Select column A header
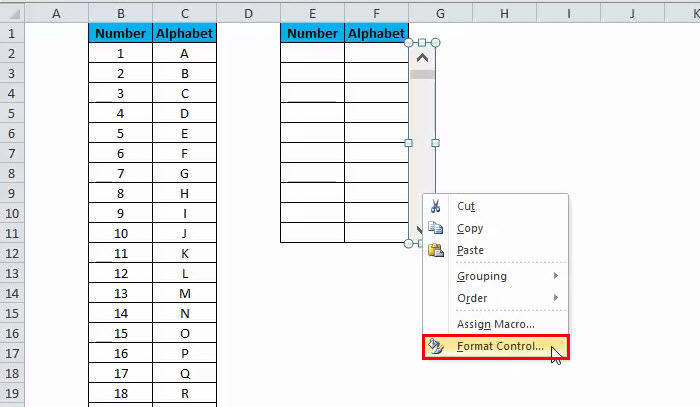The width and height of the screenshot is (700, 407). point(56,13)
